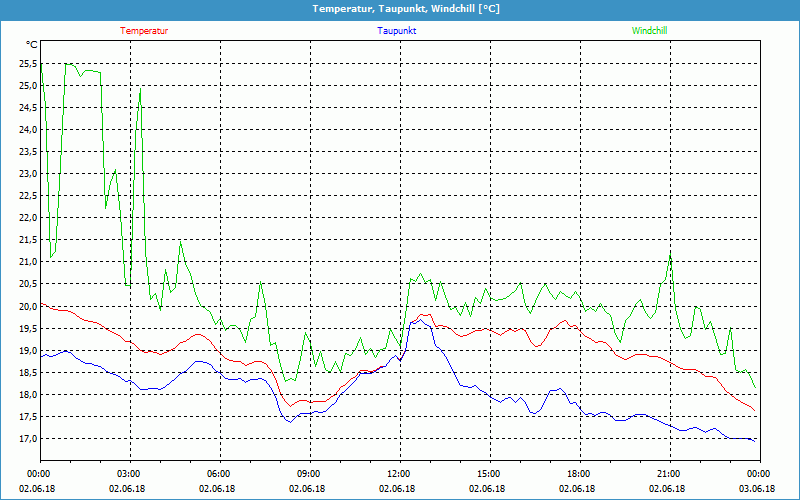The width and height of the screenshot is (800, 500).
Task: Click the 15:00 time axis label
Action: point(490,474)
